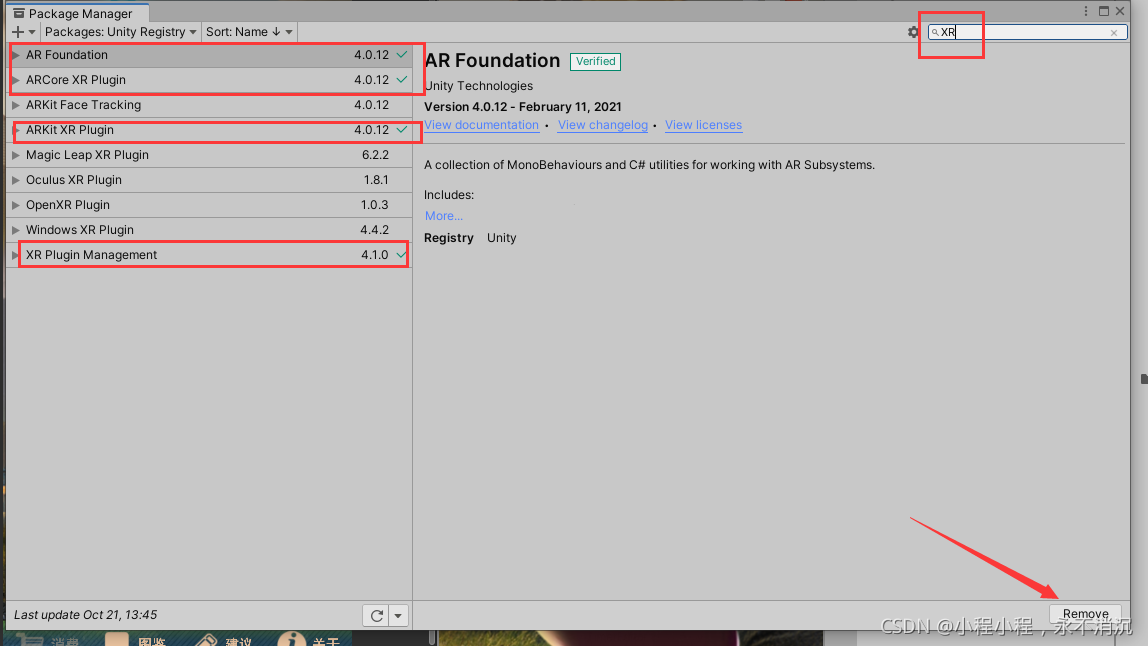Select ARKit Face Tracking package

pos(209,105)
